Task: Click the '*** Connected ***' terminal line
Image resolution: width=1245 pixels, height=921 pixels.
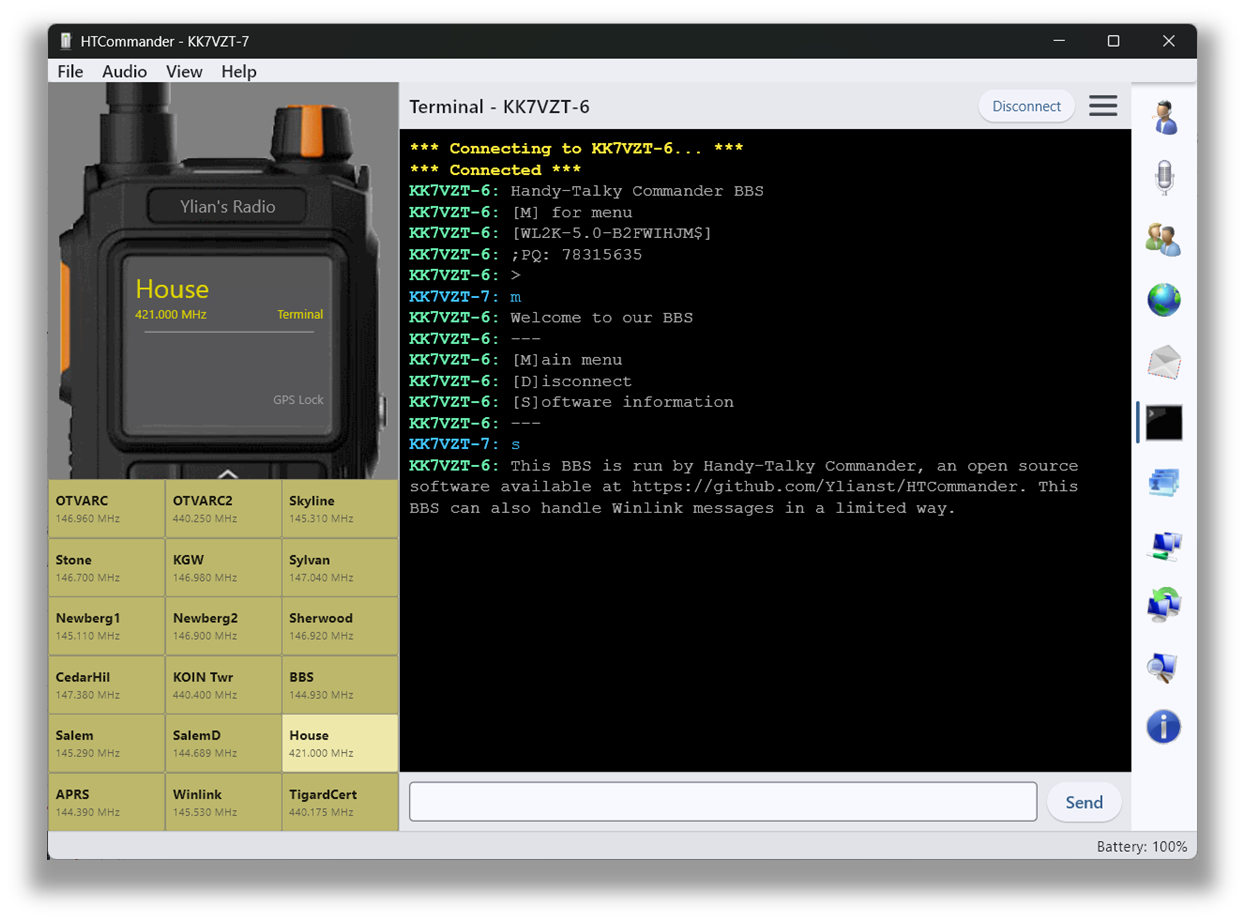Action: (x=495, y=170)
